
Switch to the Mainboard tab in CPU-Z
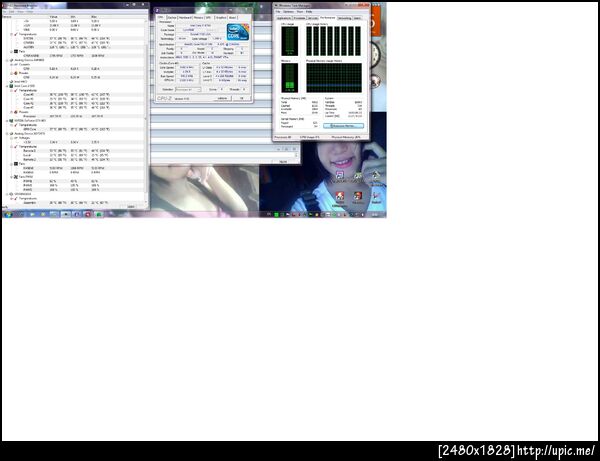click(x=185, y=18)
